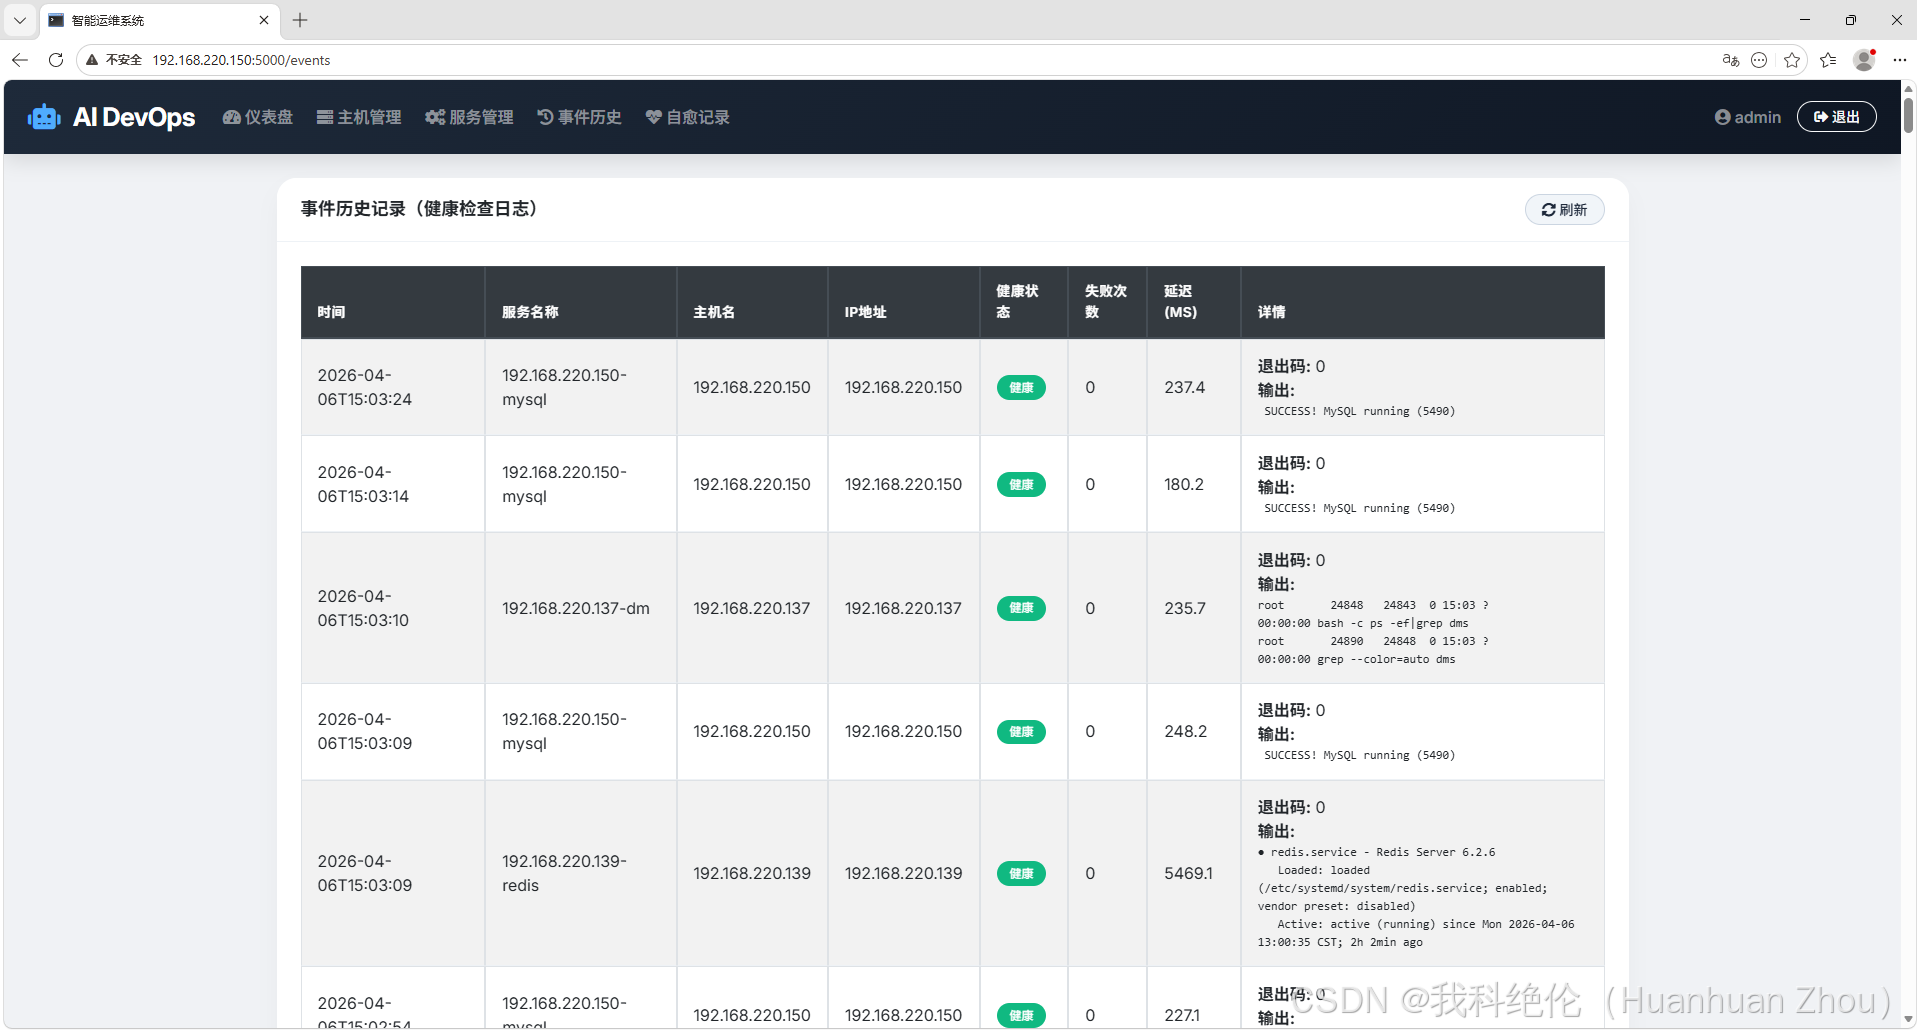The image size is (1917, 1032).
Task: Expand the tab search dropdown arrow
Action: coord(20,20)
